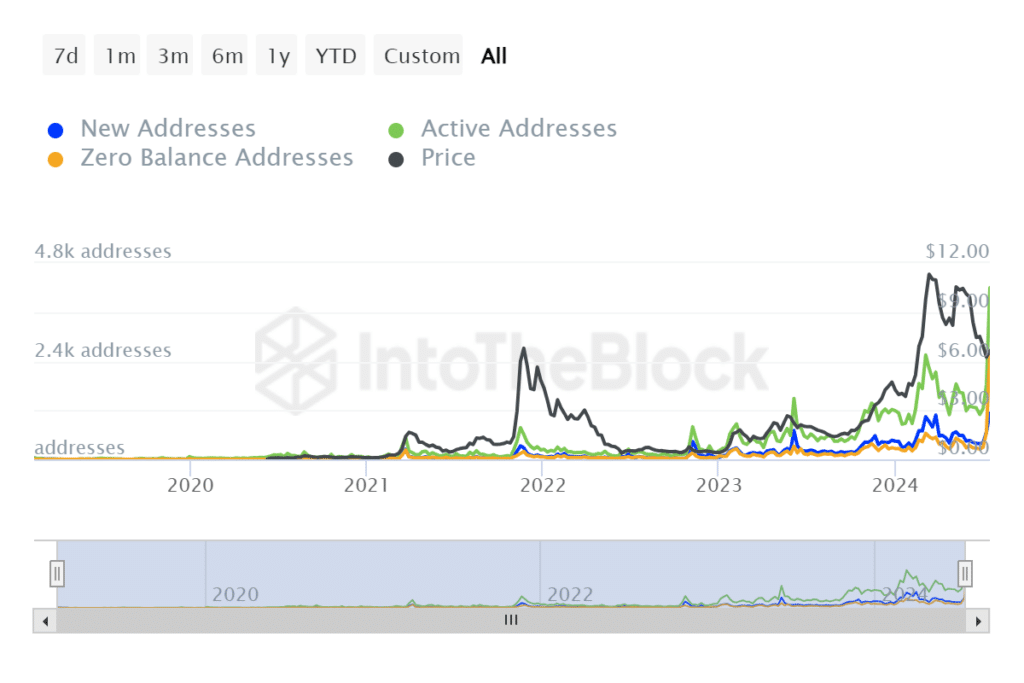1024x683 pixels.
Task: Click the orange Zero Balance legend dot
Action: point(57,159)
